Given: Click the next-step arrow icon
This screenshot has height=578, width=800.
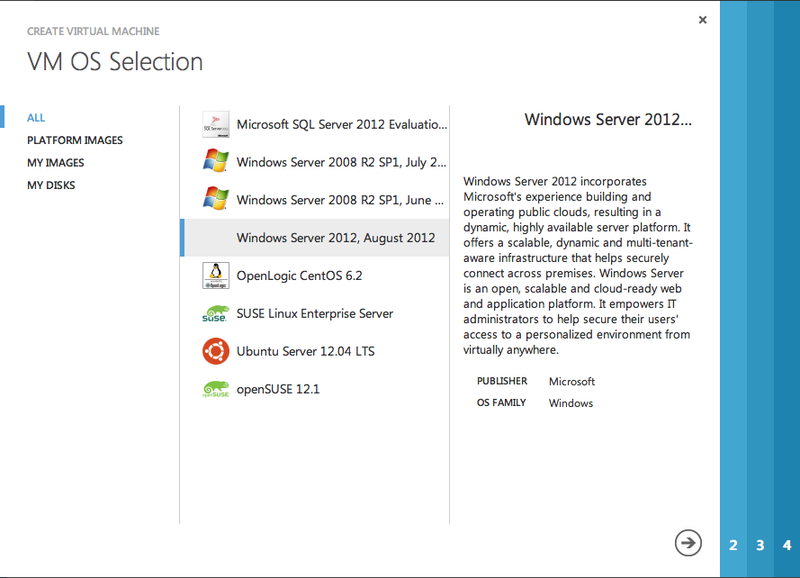Looking at the screenshot, I should tap(687, 541).
